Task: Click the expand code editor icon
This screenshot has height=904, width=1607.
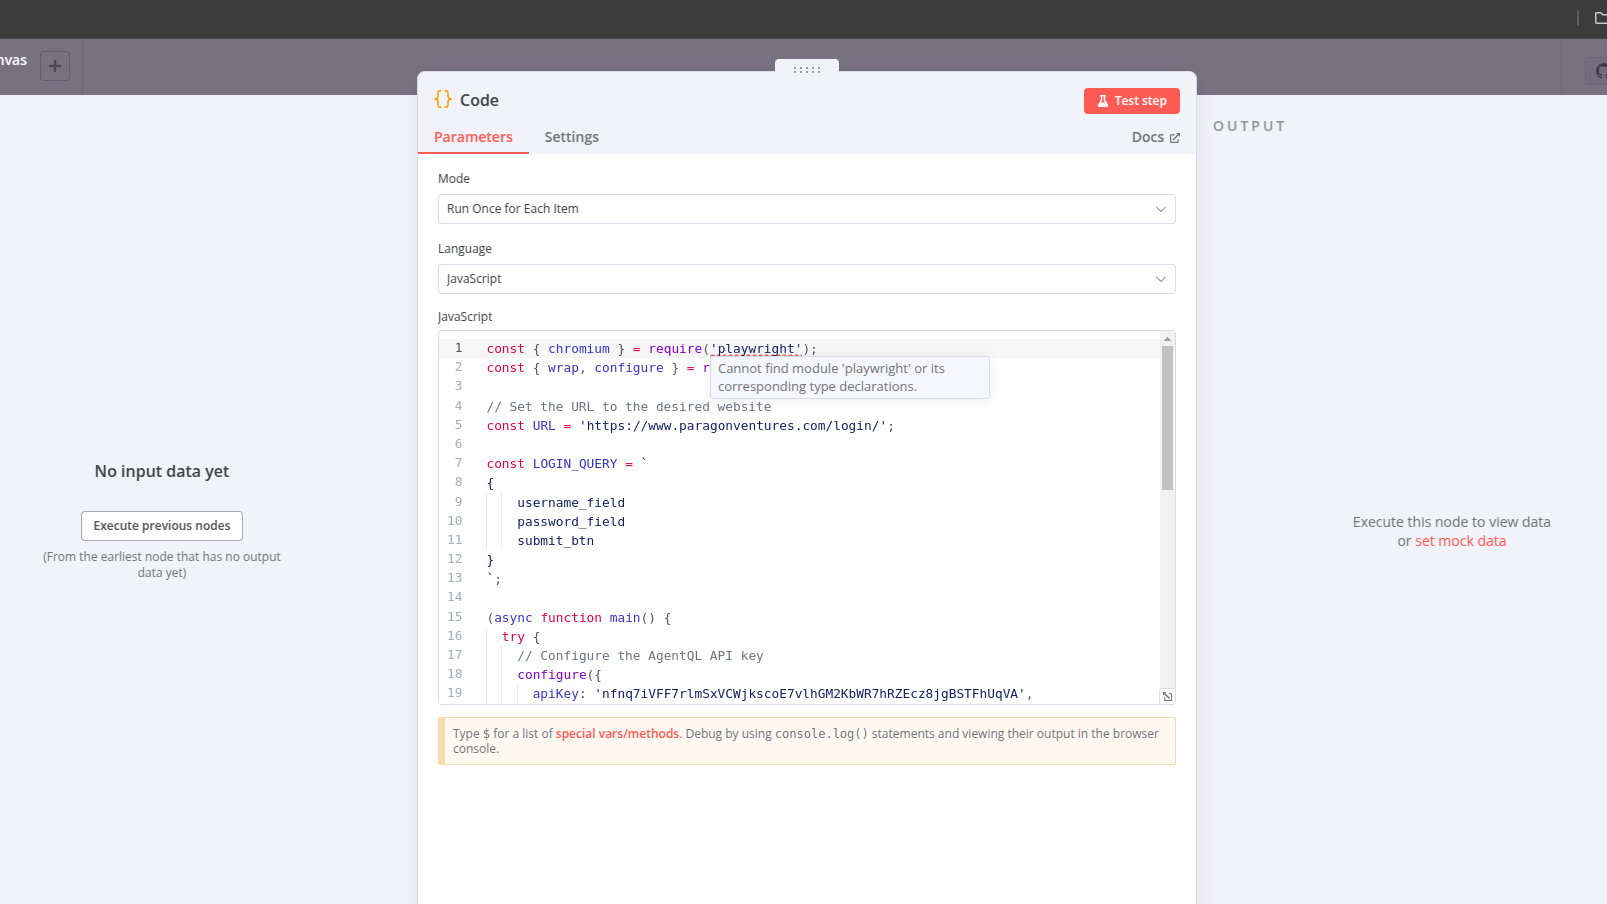Action: click(x=1167, y=696)
